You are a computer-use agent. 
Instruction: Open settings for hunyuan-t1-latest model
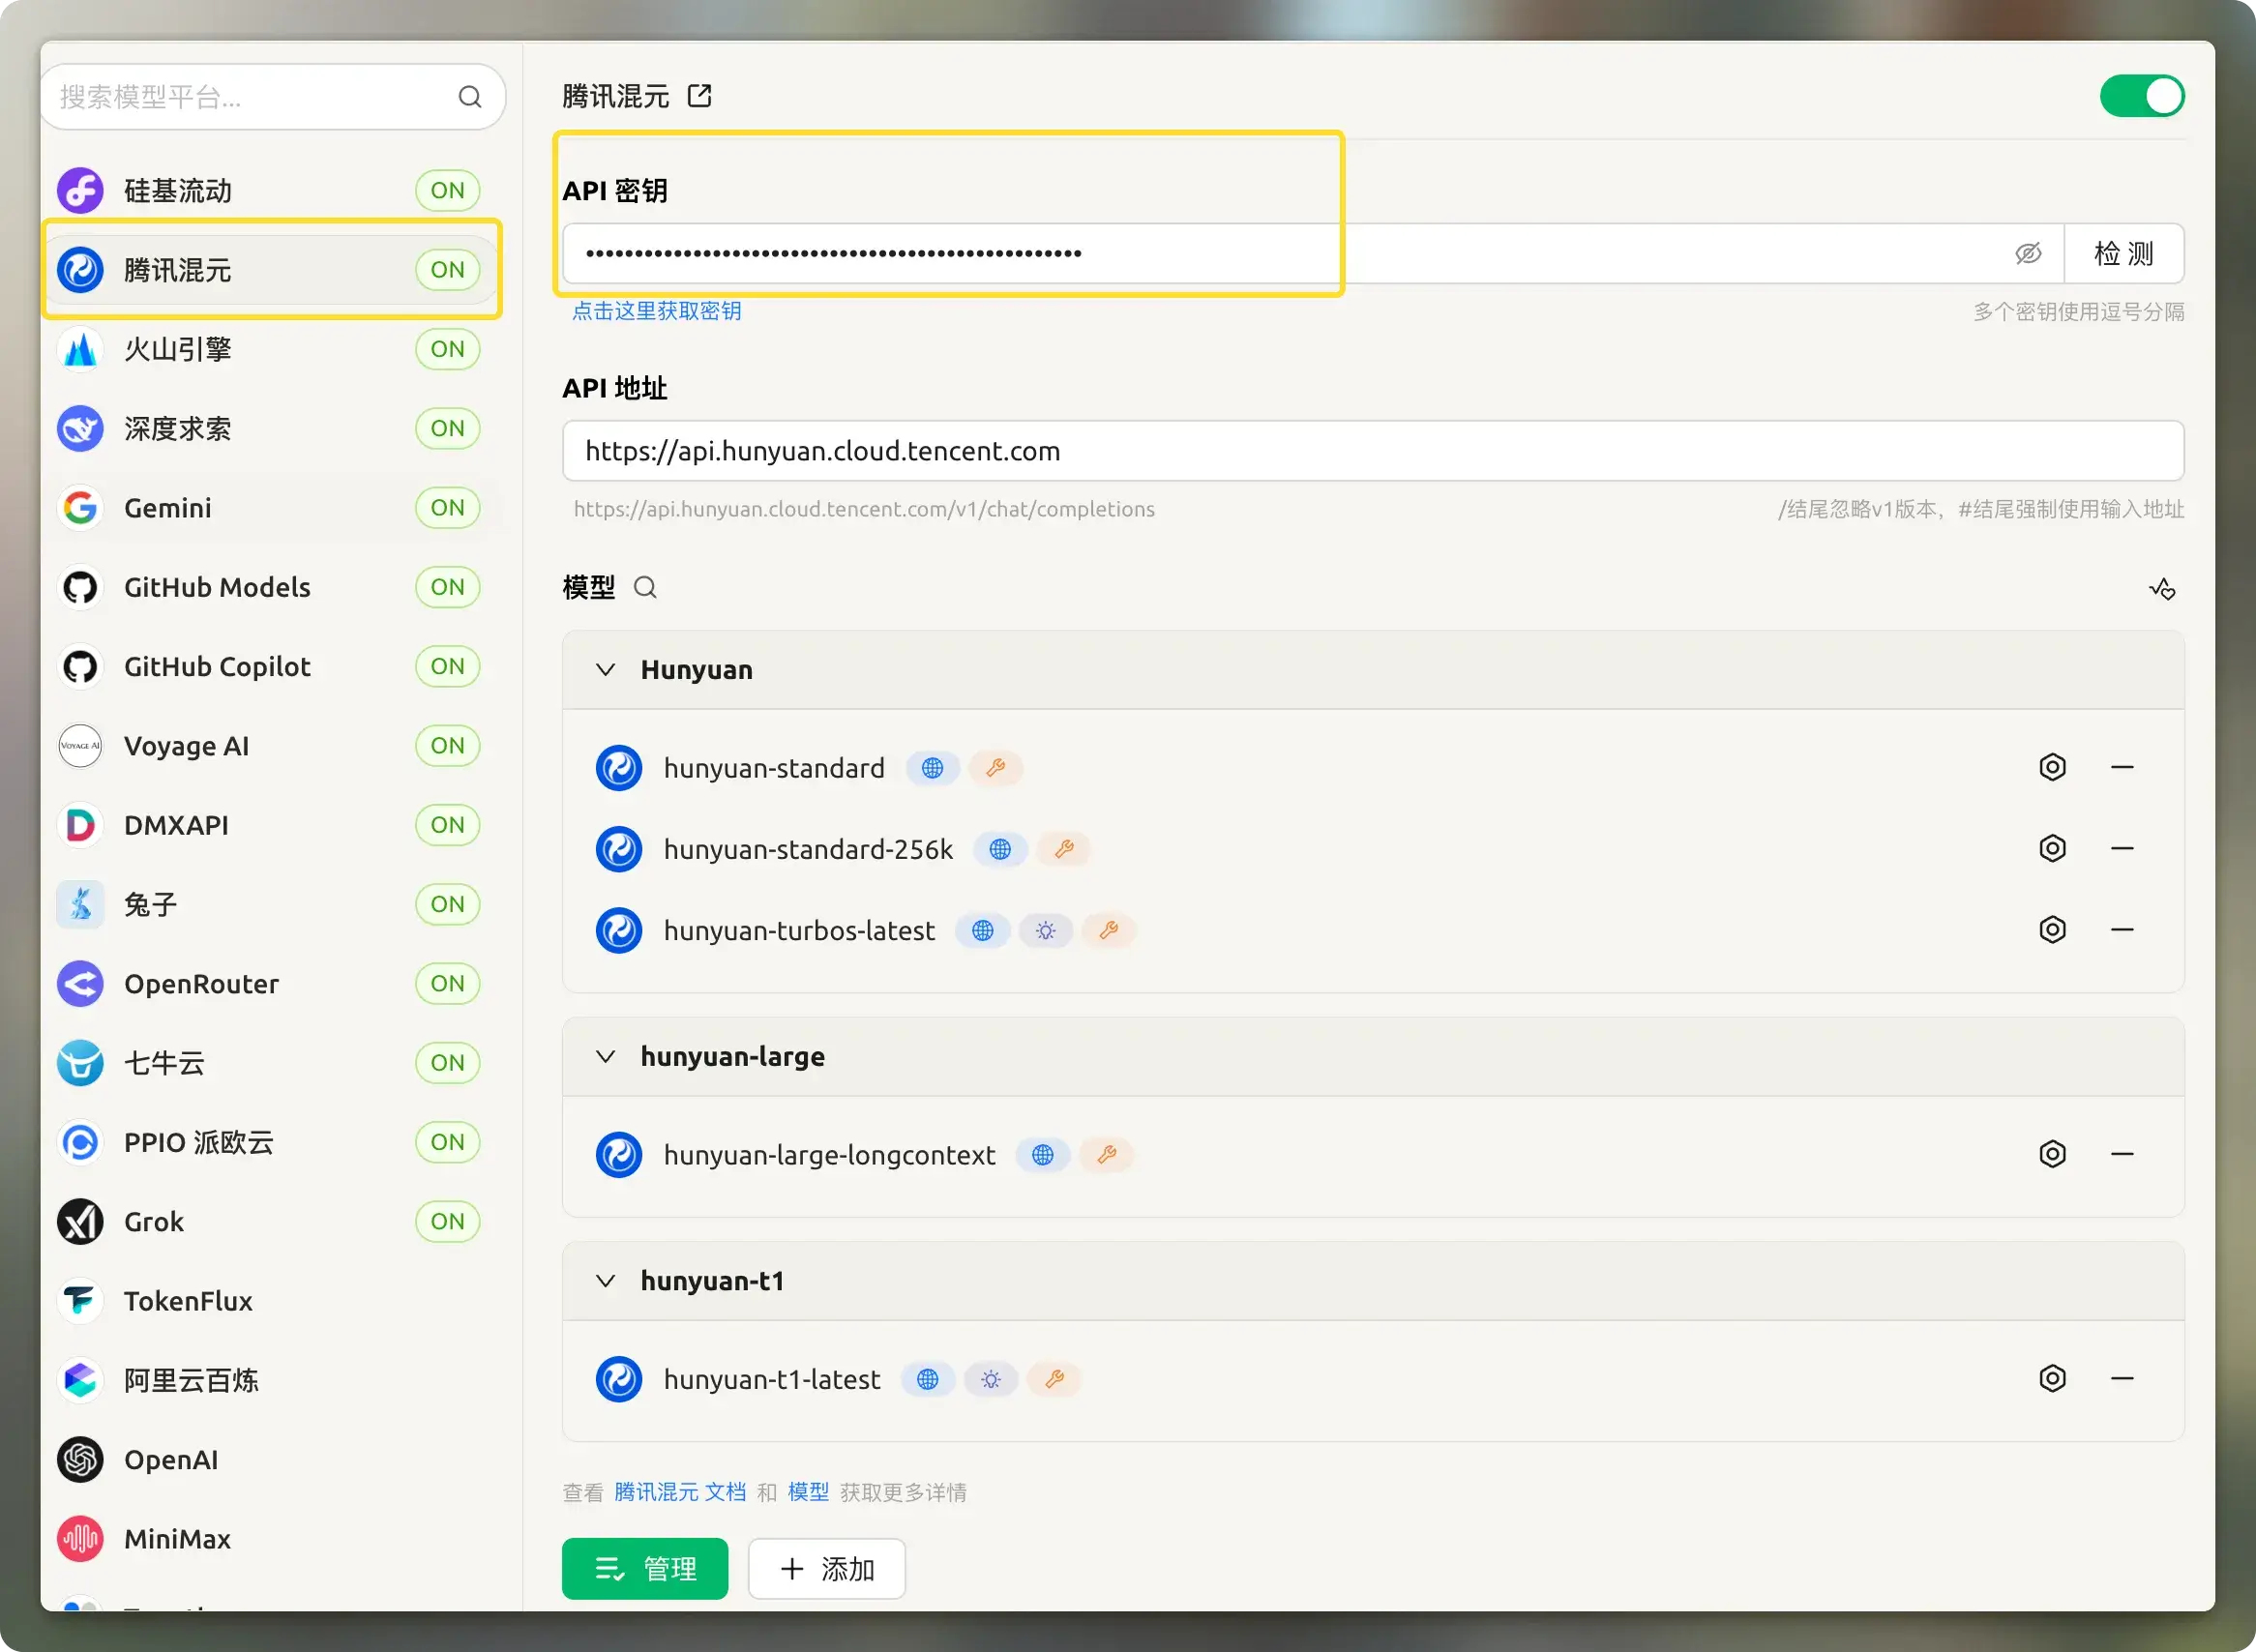2051,1379
